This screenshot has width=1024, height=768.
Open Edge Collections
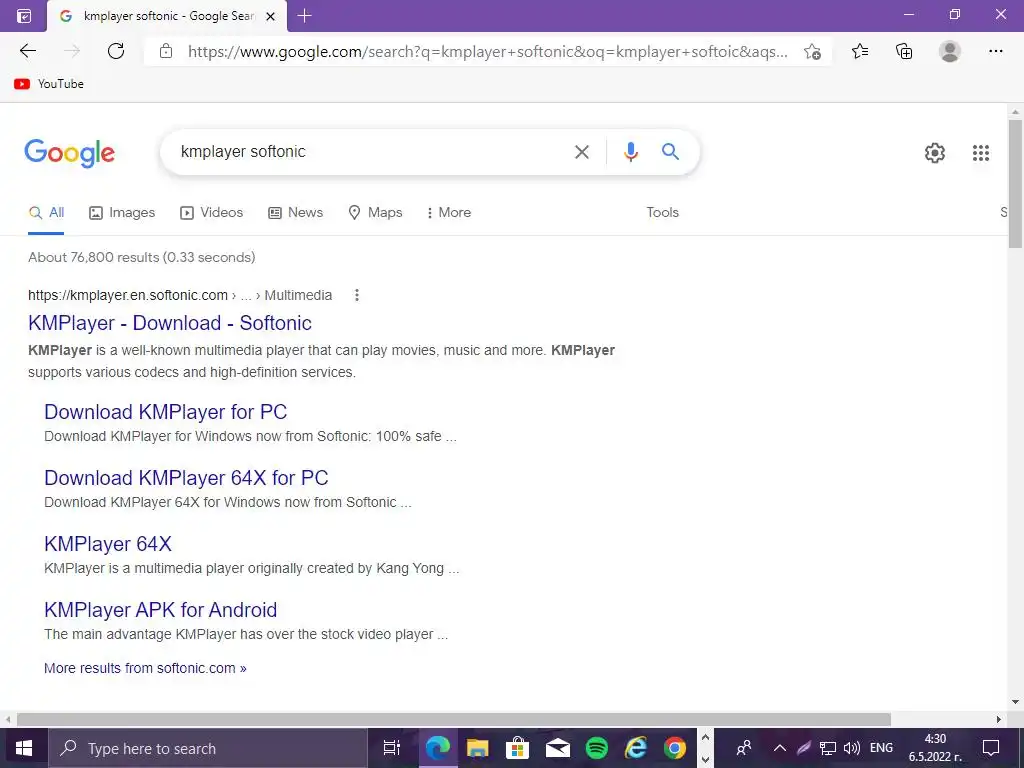tap(904, 51)
